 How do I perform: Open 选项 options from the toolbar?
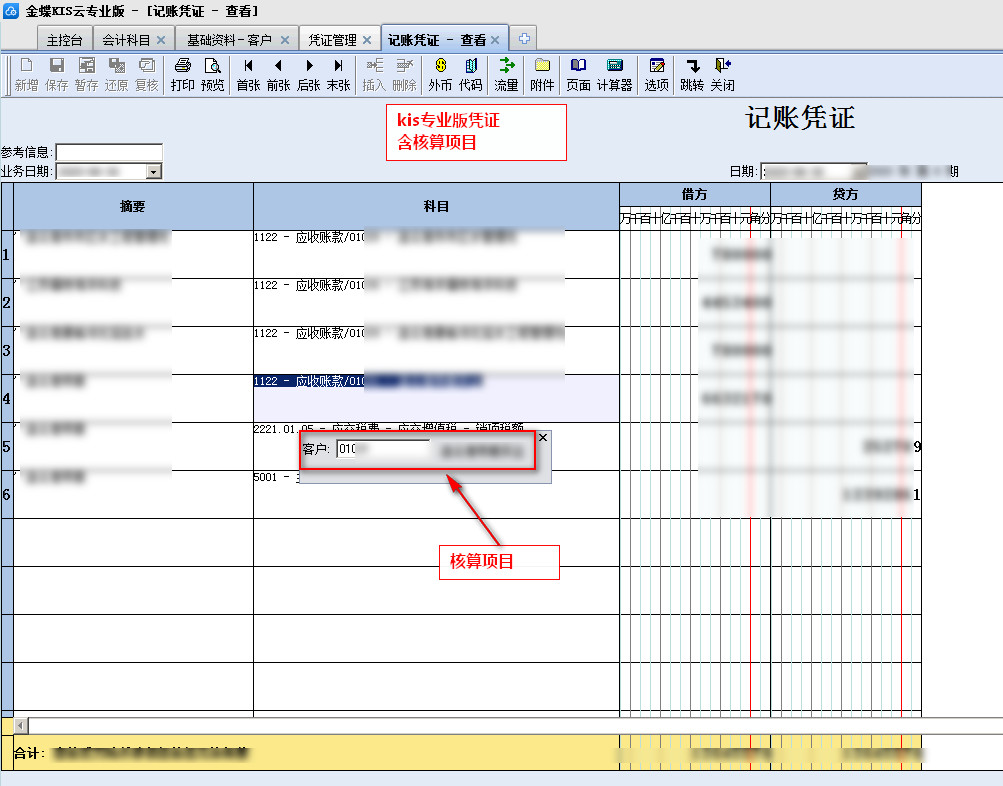click(x=657, y=74)
